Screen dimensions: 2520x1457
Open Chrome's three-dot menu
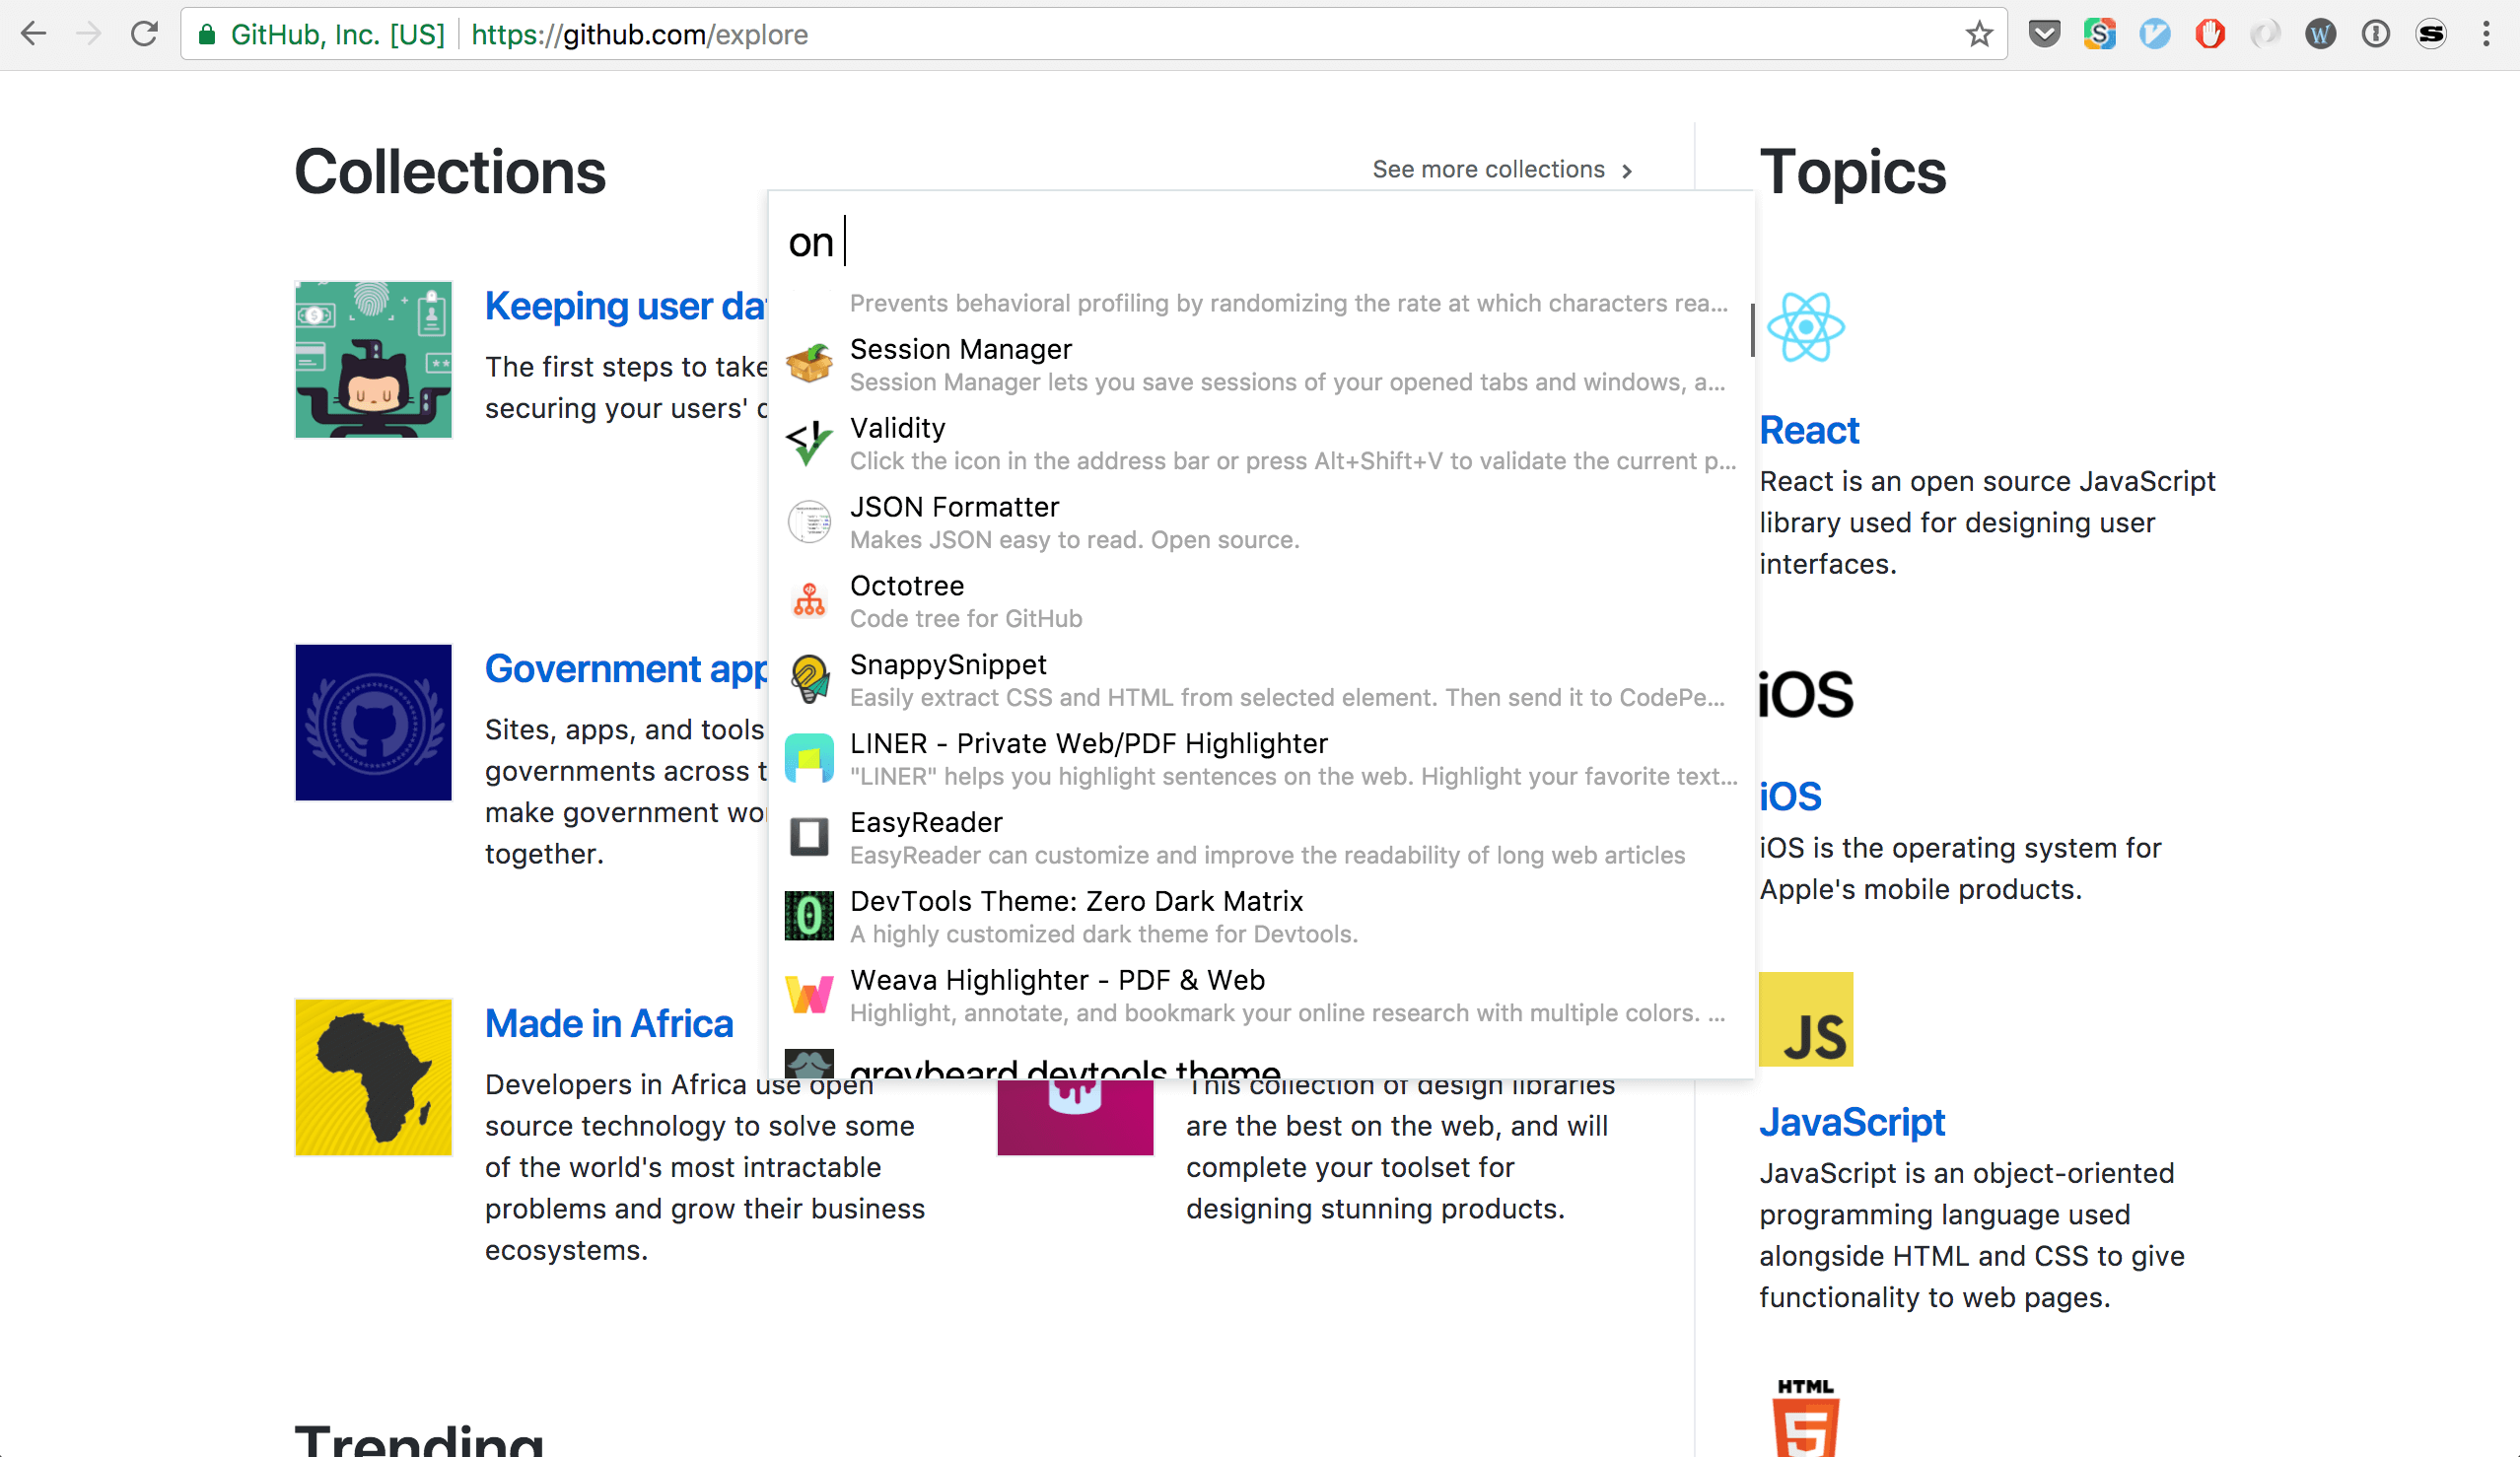2486,34
